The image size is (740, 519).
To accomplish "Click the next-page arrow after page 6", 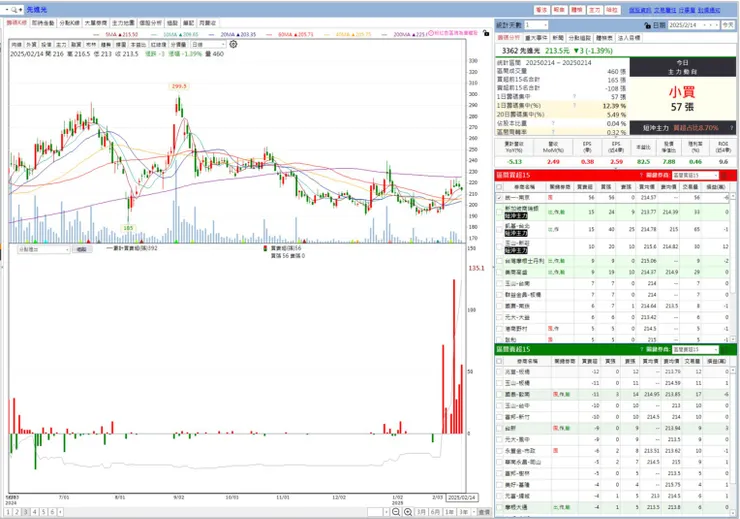I will click(60, 512).
